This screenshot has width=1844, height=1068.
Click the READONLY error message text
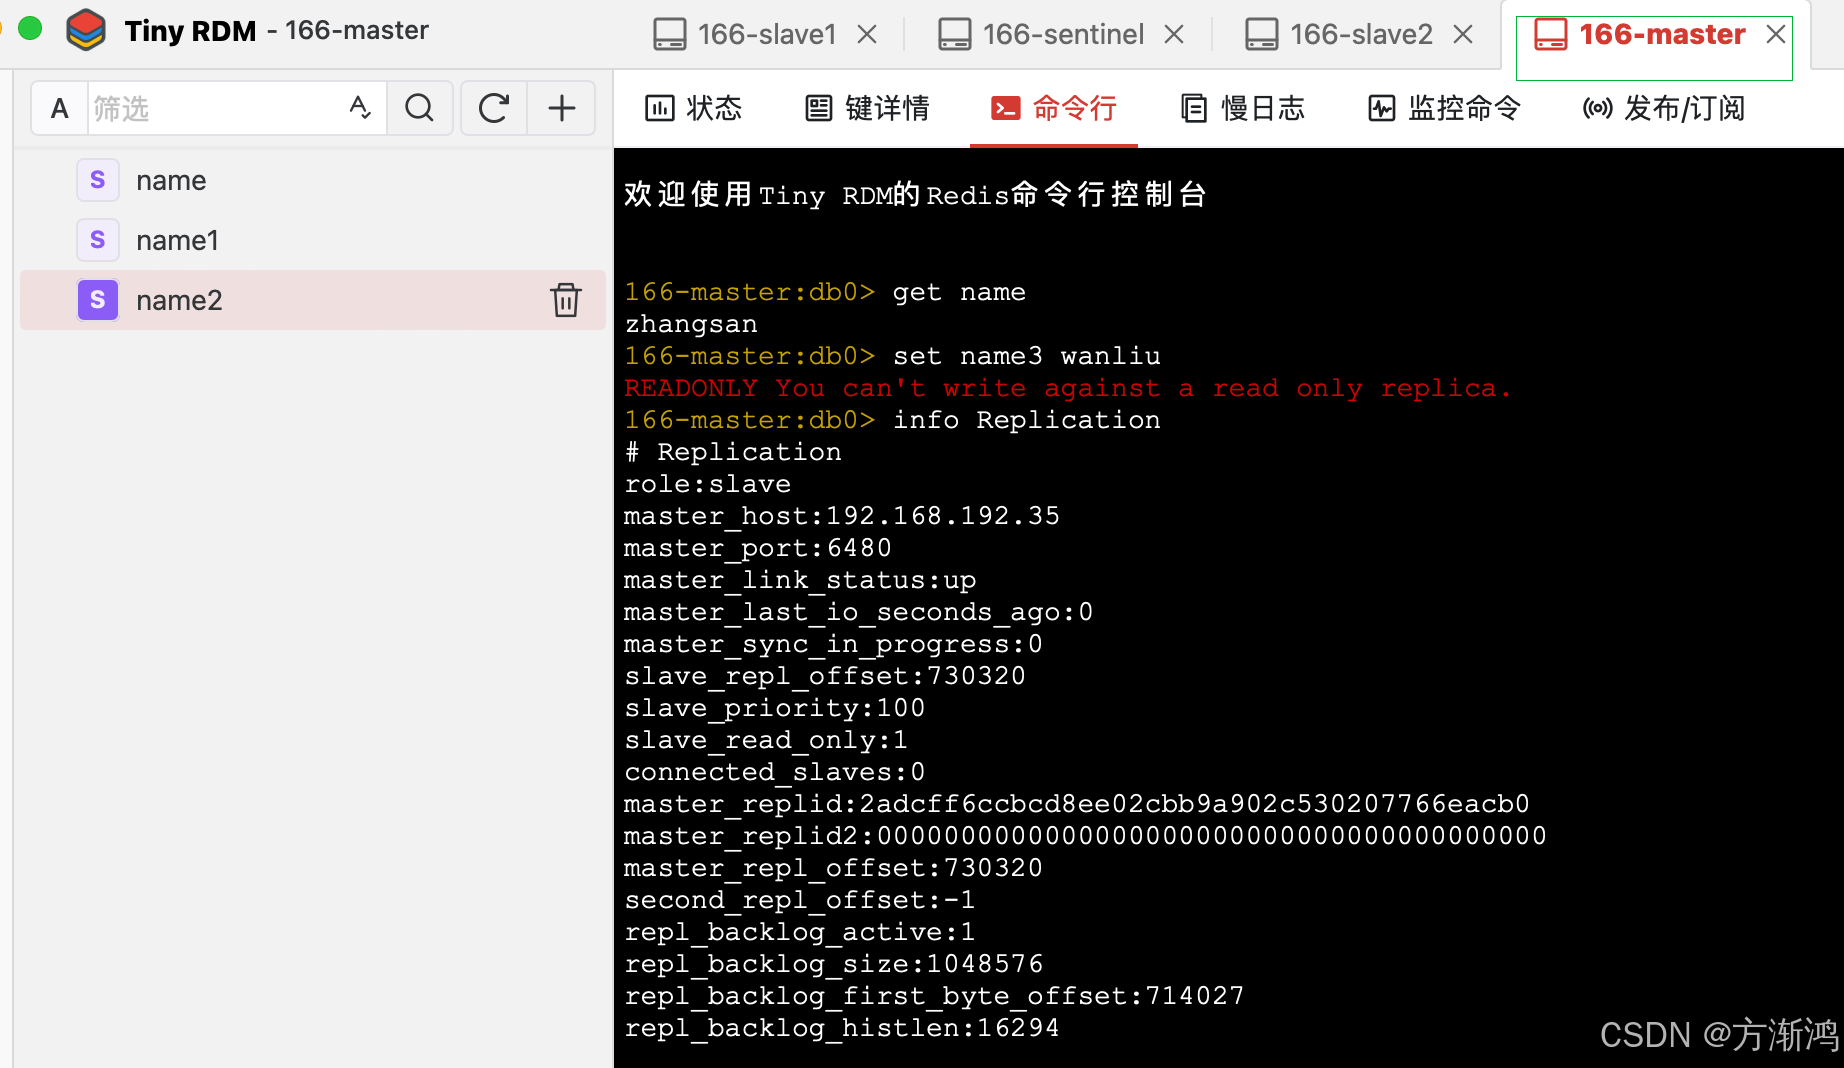(x=1068, y=388)
